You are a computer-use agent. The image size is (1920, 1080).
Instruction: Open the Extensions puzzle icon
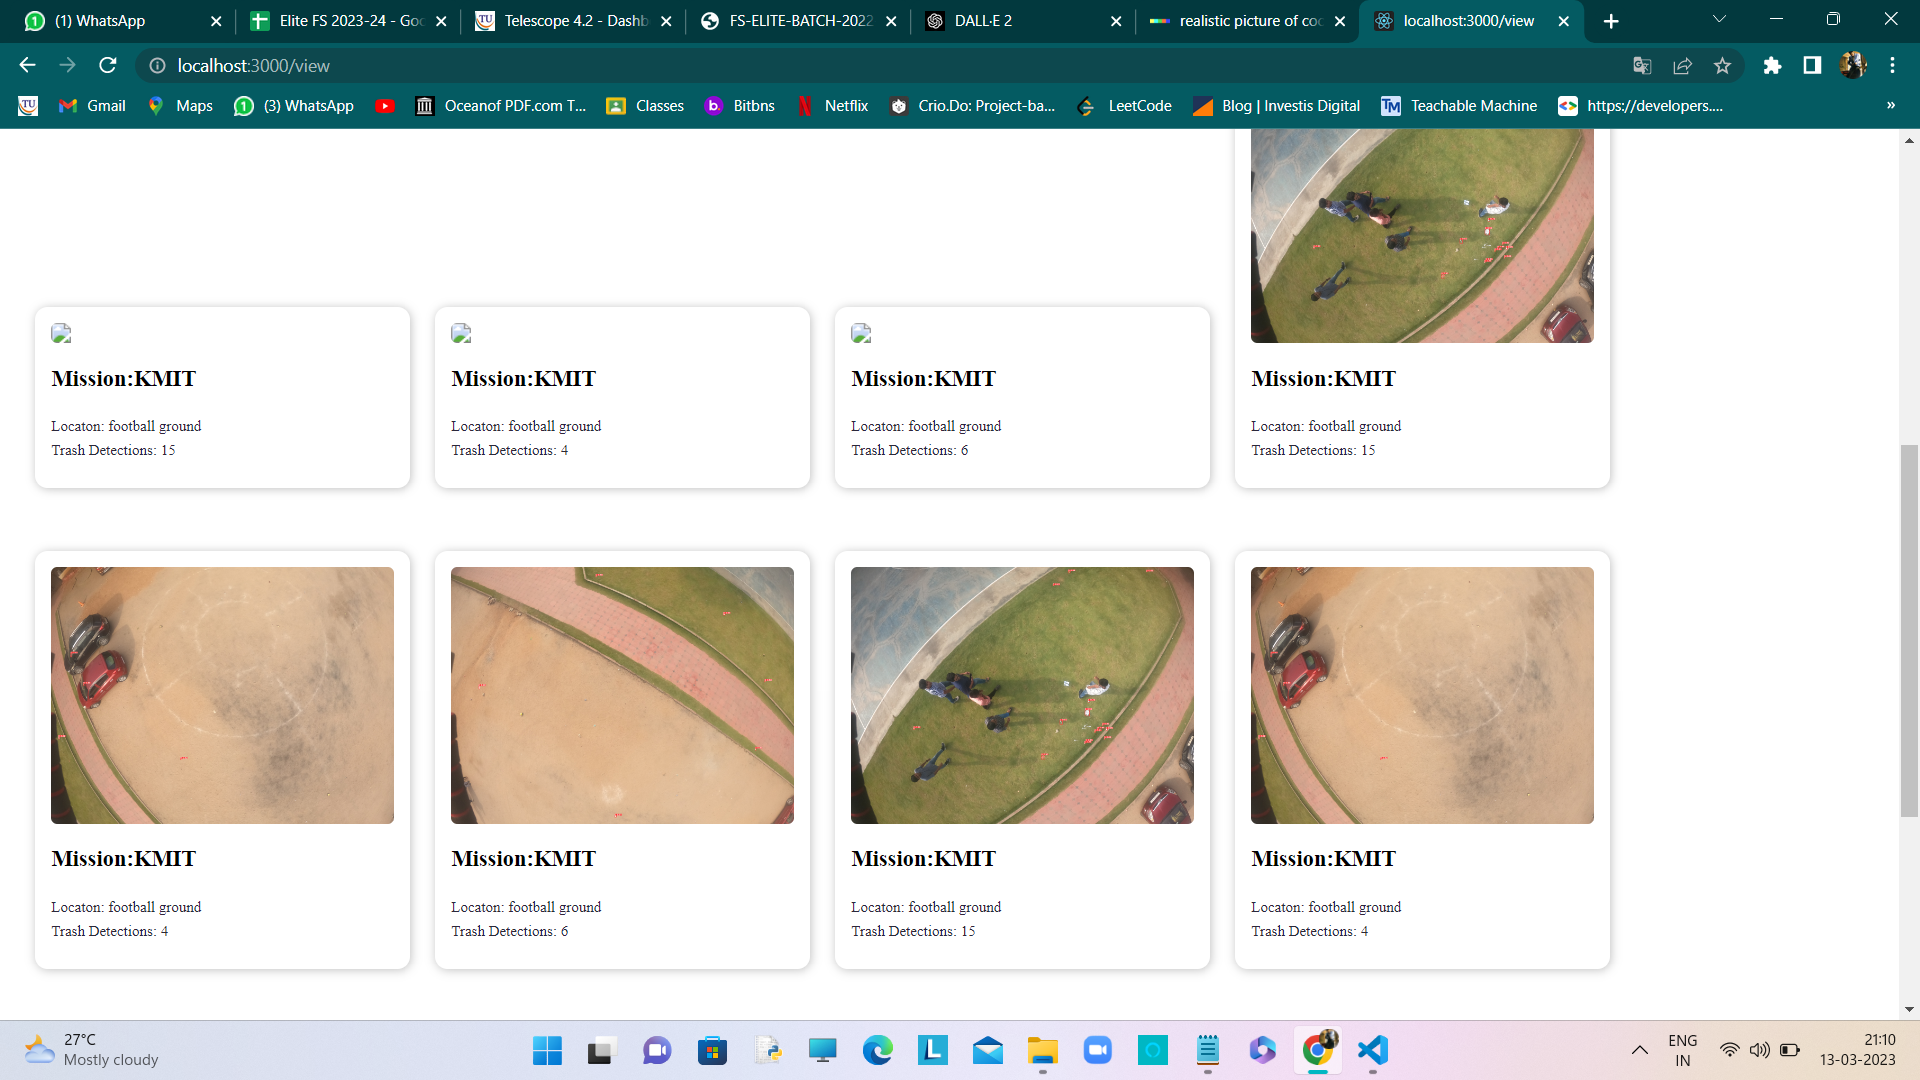pos(1772,65)
